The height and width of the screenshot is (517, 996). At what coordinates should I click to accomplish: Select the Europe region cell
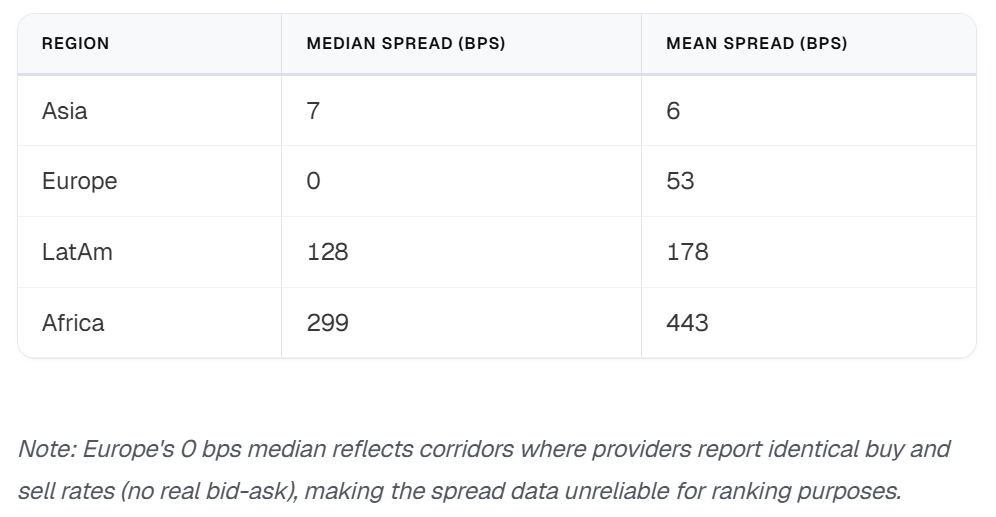pyautogui.click(x=80, y=181)
